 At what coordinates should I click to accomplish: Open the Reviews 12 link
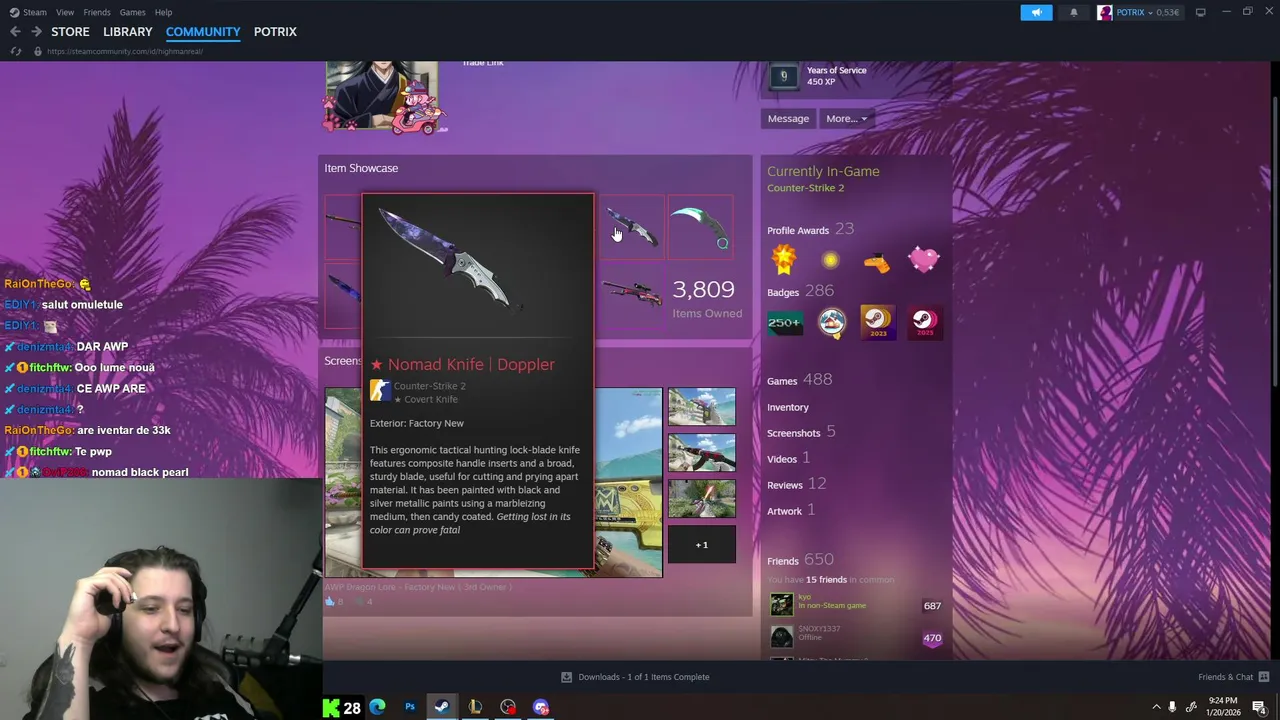click(796, 484)
